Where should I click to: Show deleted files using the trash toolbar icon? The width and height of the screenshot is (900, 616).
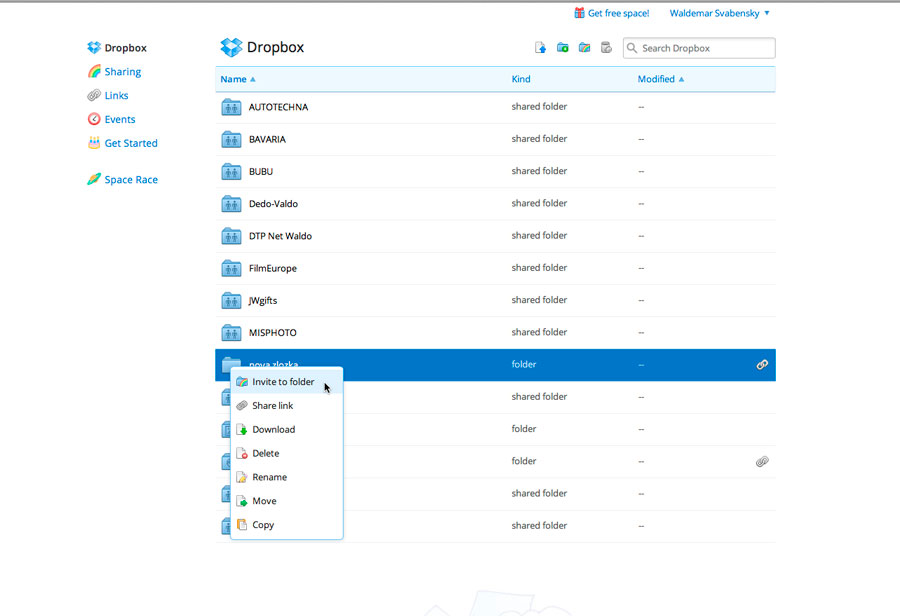click(x=606, y=48)
